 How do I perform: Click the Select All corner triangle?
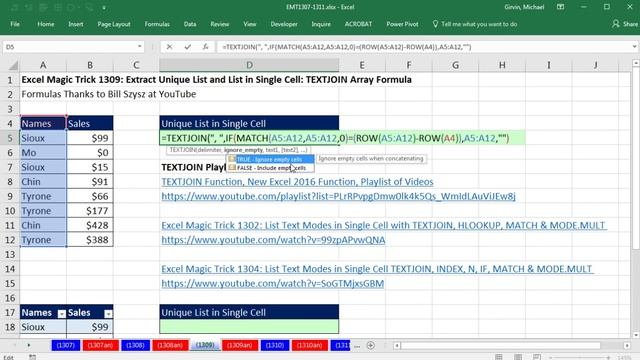pyautogui.click(x=13, y=65)
